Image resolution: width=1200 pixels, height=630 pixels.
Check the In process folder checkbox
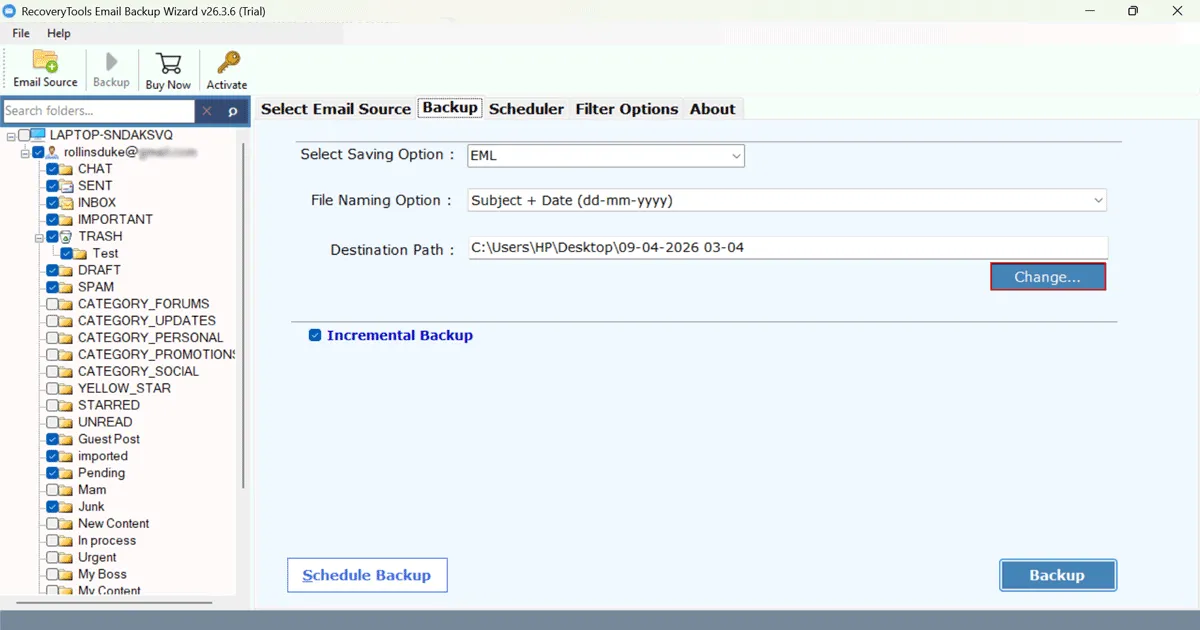52,541
